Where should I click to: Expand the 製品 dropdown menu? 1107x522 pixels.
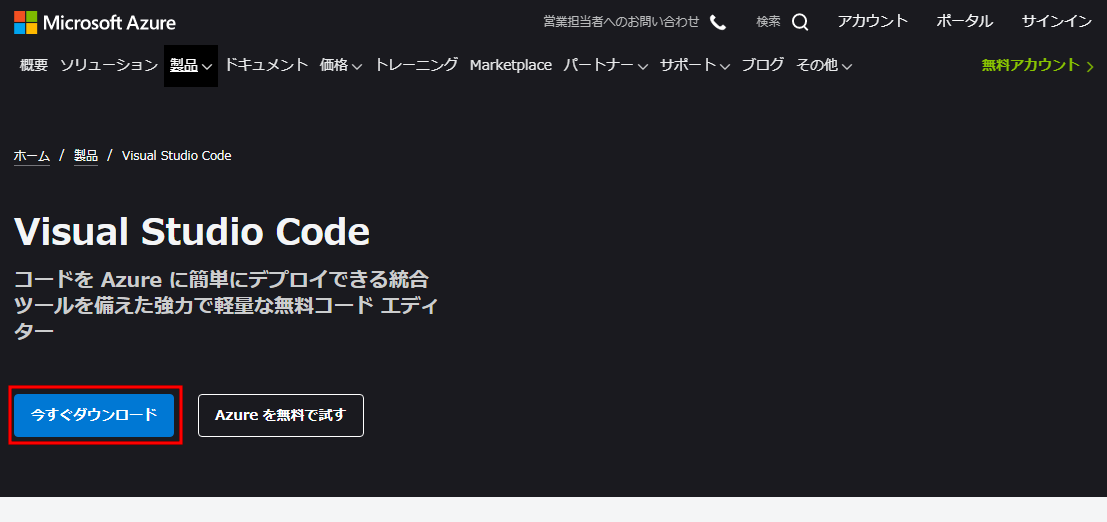tap(191, 66)
